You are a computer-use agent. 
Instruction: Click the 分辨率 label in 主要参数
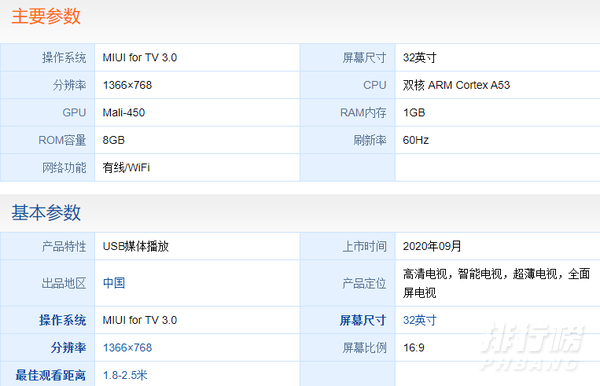(x=70, y=85)
